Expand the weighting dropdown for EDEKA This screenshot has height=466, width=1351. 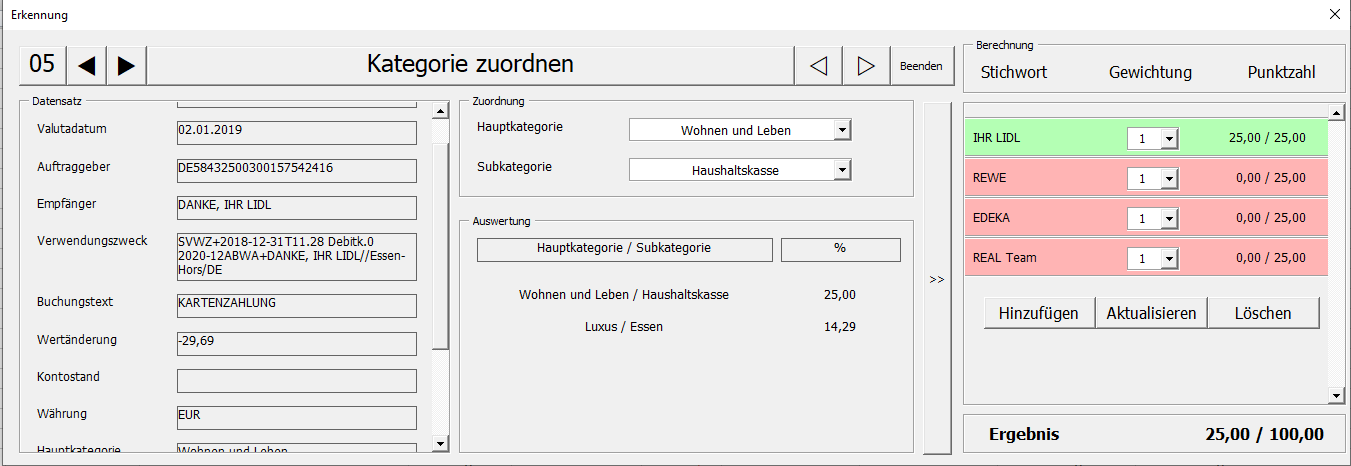pyautogui.click(x=1169, y=218)
